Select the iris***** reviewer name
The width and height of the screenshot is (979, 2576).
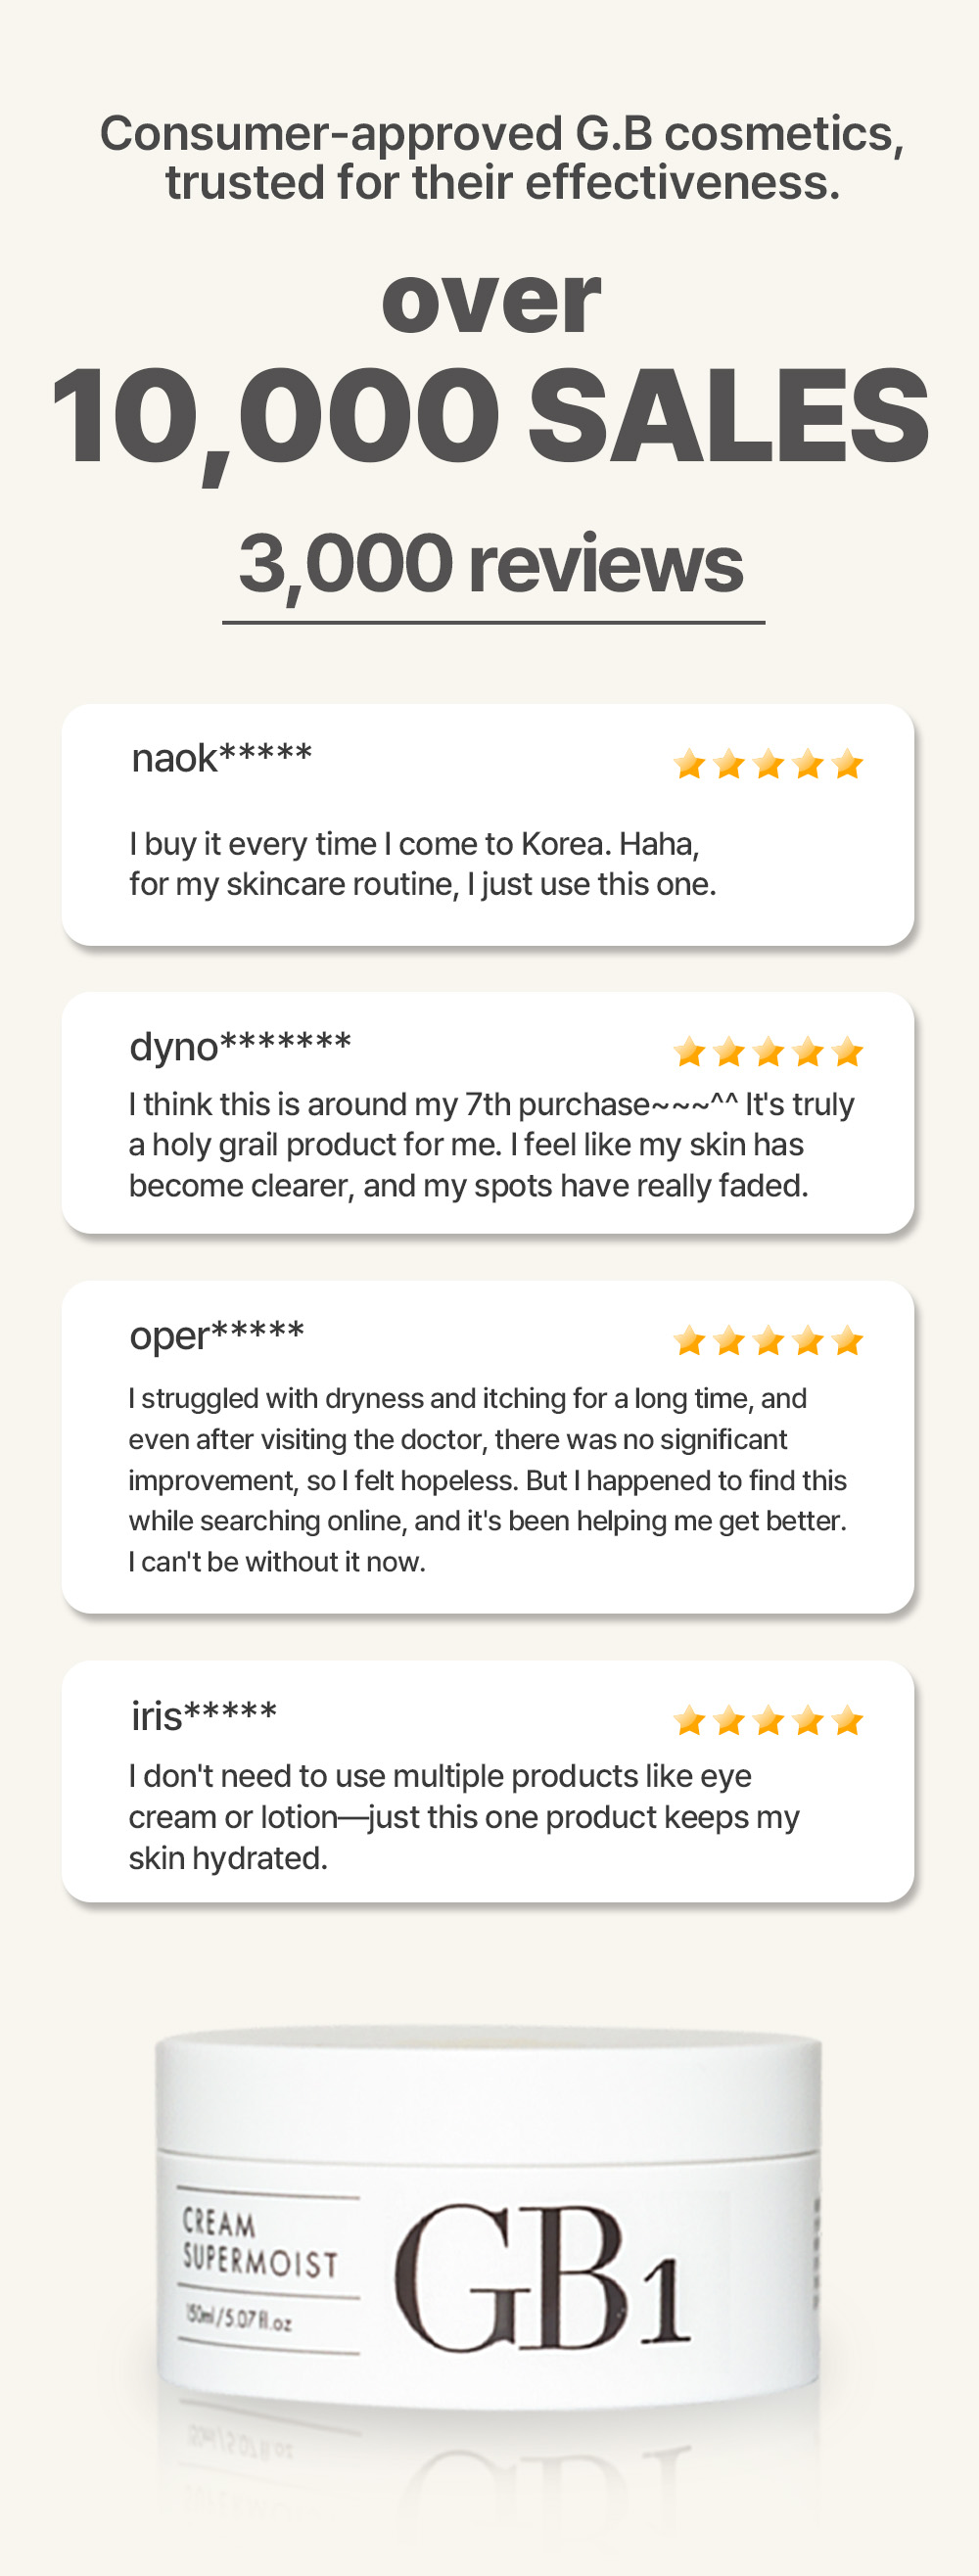tap(204, 1716)
